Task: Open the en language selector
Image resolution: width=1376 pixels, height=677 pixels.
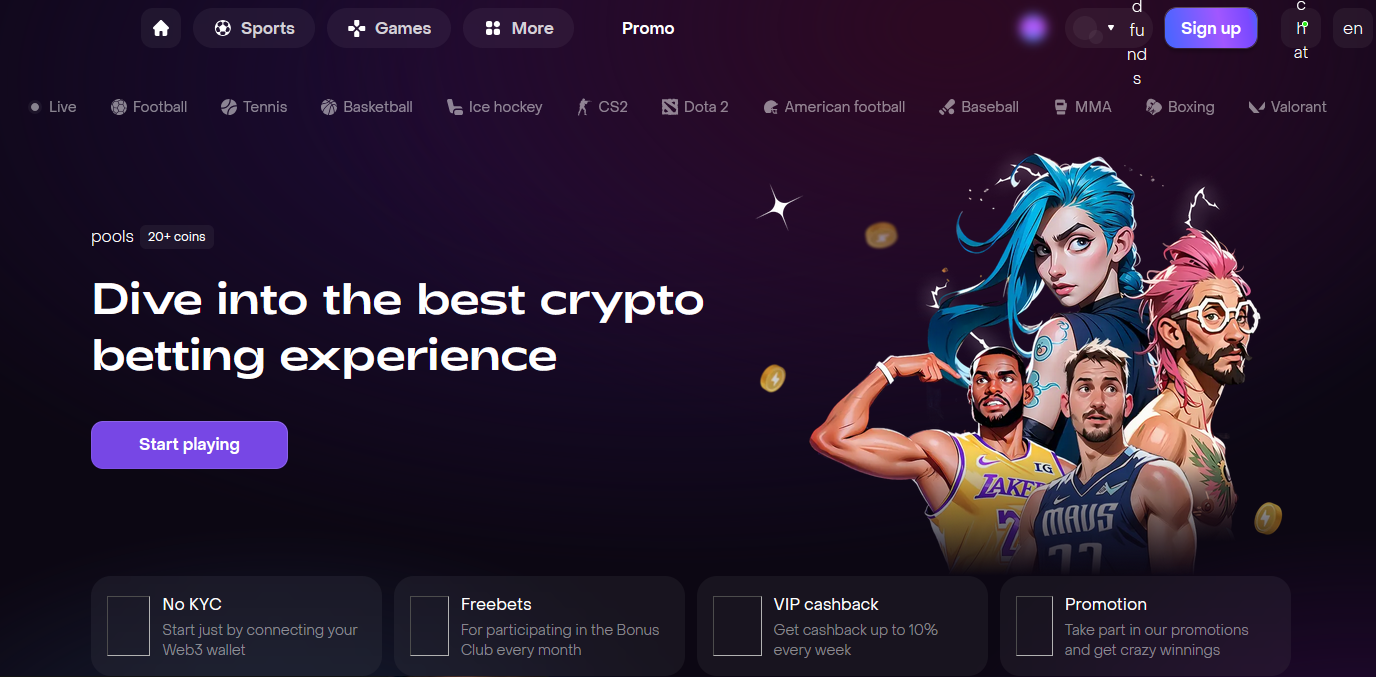Action: pos(1353,28)
